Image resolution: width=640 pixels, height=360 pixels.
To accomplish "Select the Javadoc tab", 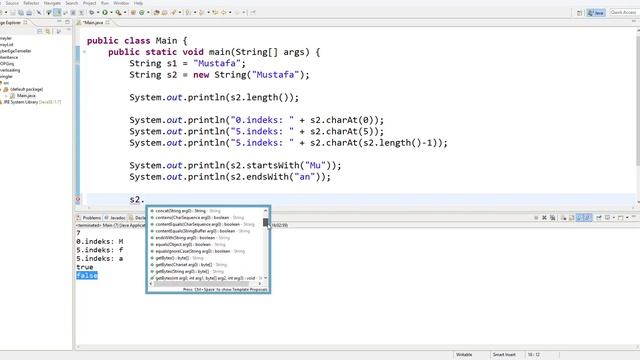I will 116,218.
